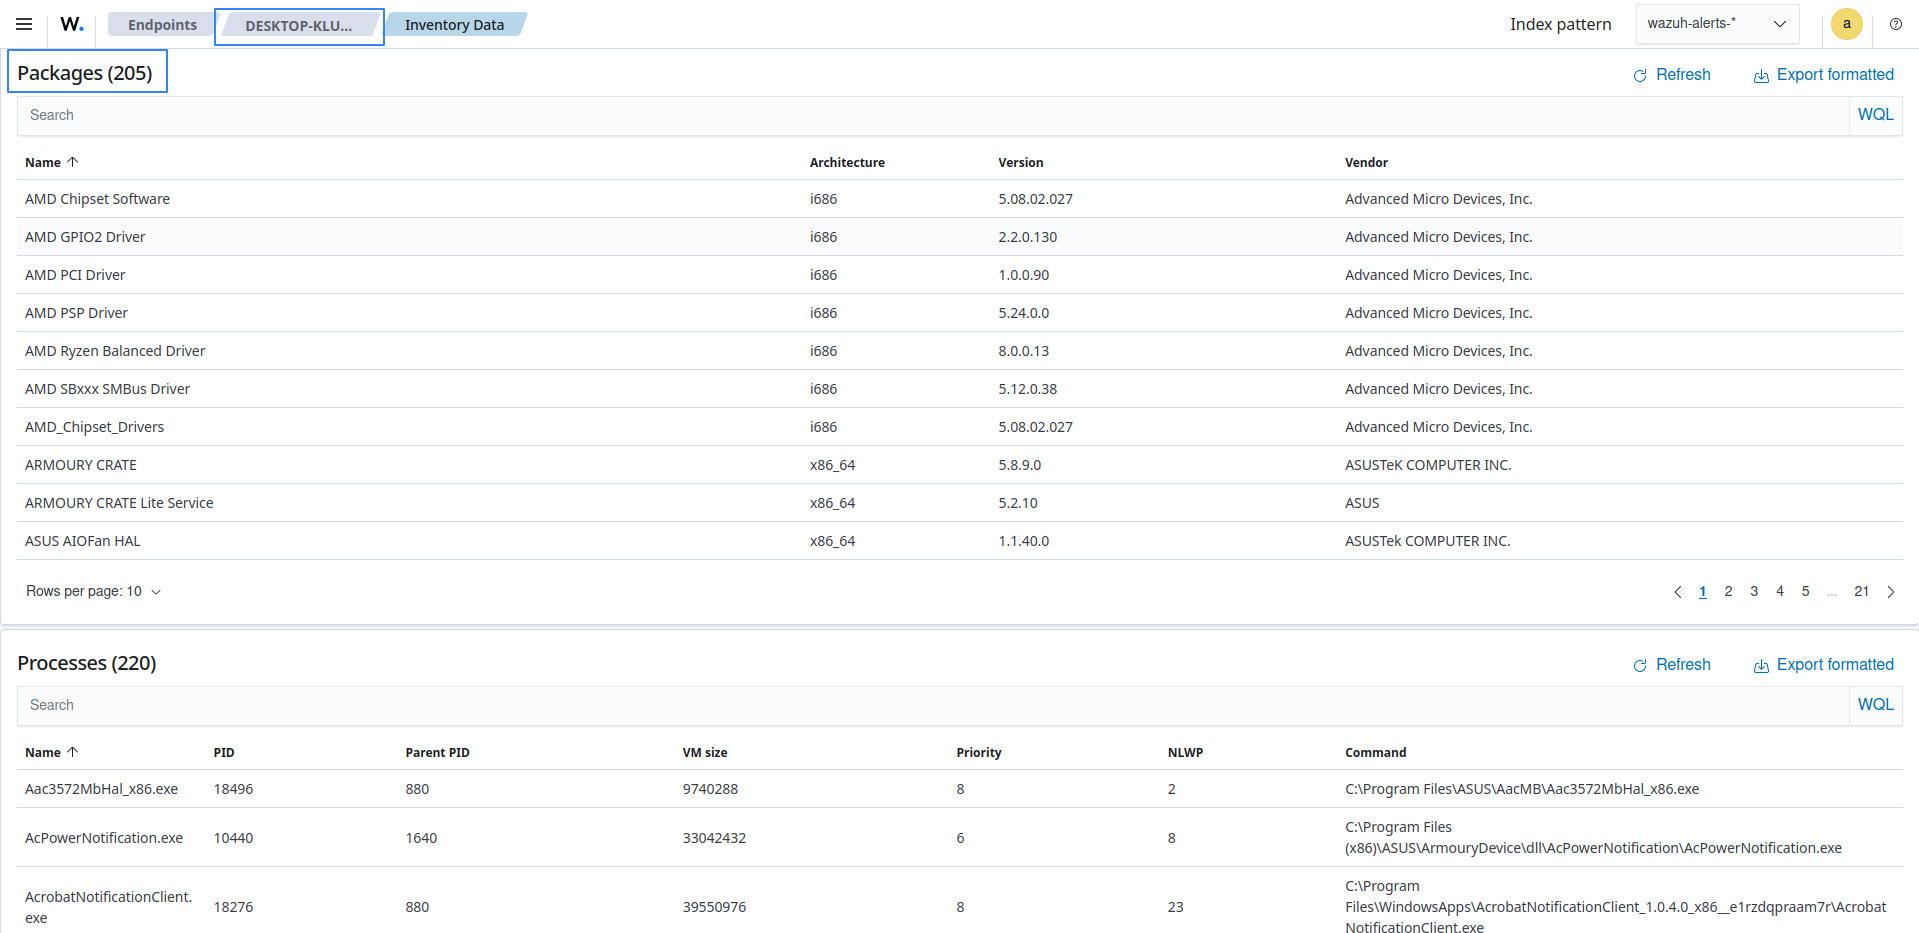The height and width of the screenshot is (933, 1919).
Task: Select ARMOURY CRATE Lite Service row
Action: click(960, 503)
